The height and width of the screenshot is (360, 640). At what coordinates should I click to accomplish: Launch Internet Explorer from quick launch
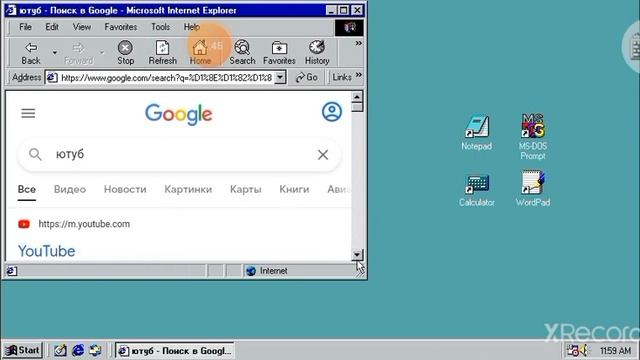click(78, 350)
